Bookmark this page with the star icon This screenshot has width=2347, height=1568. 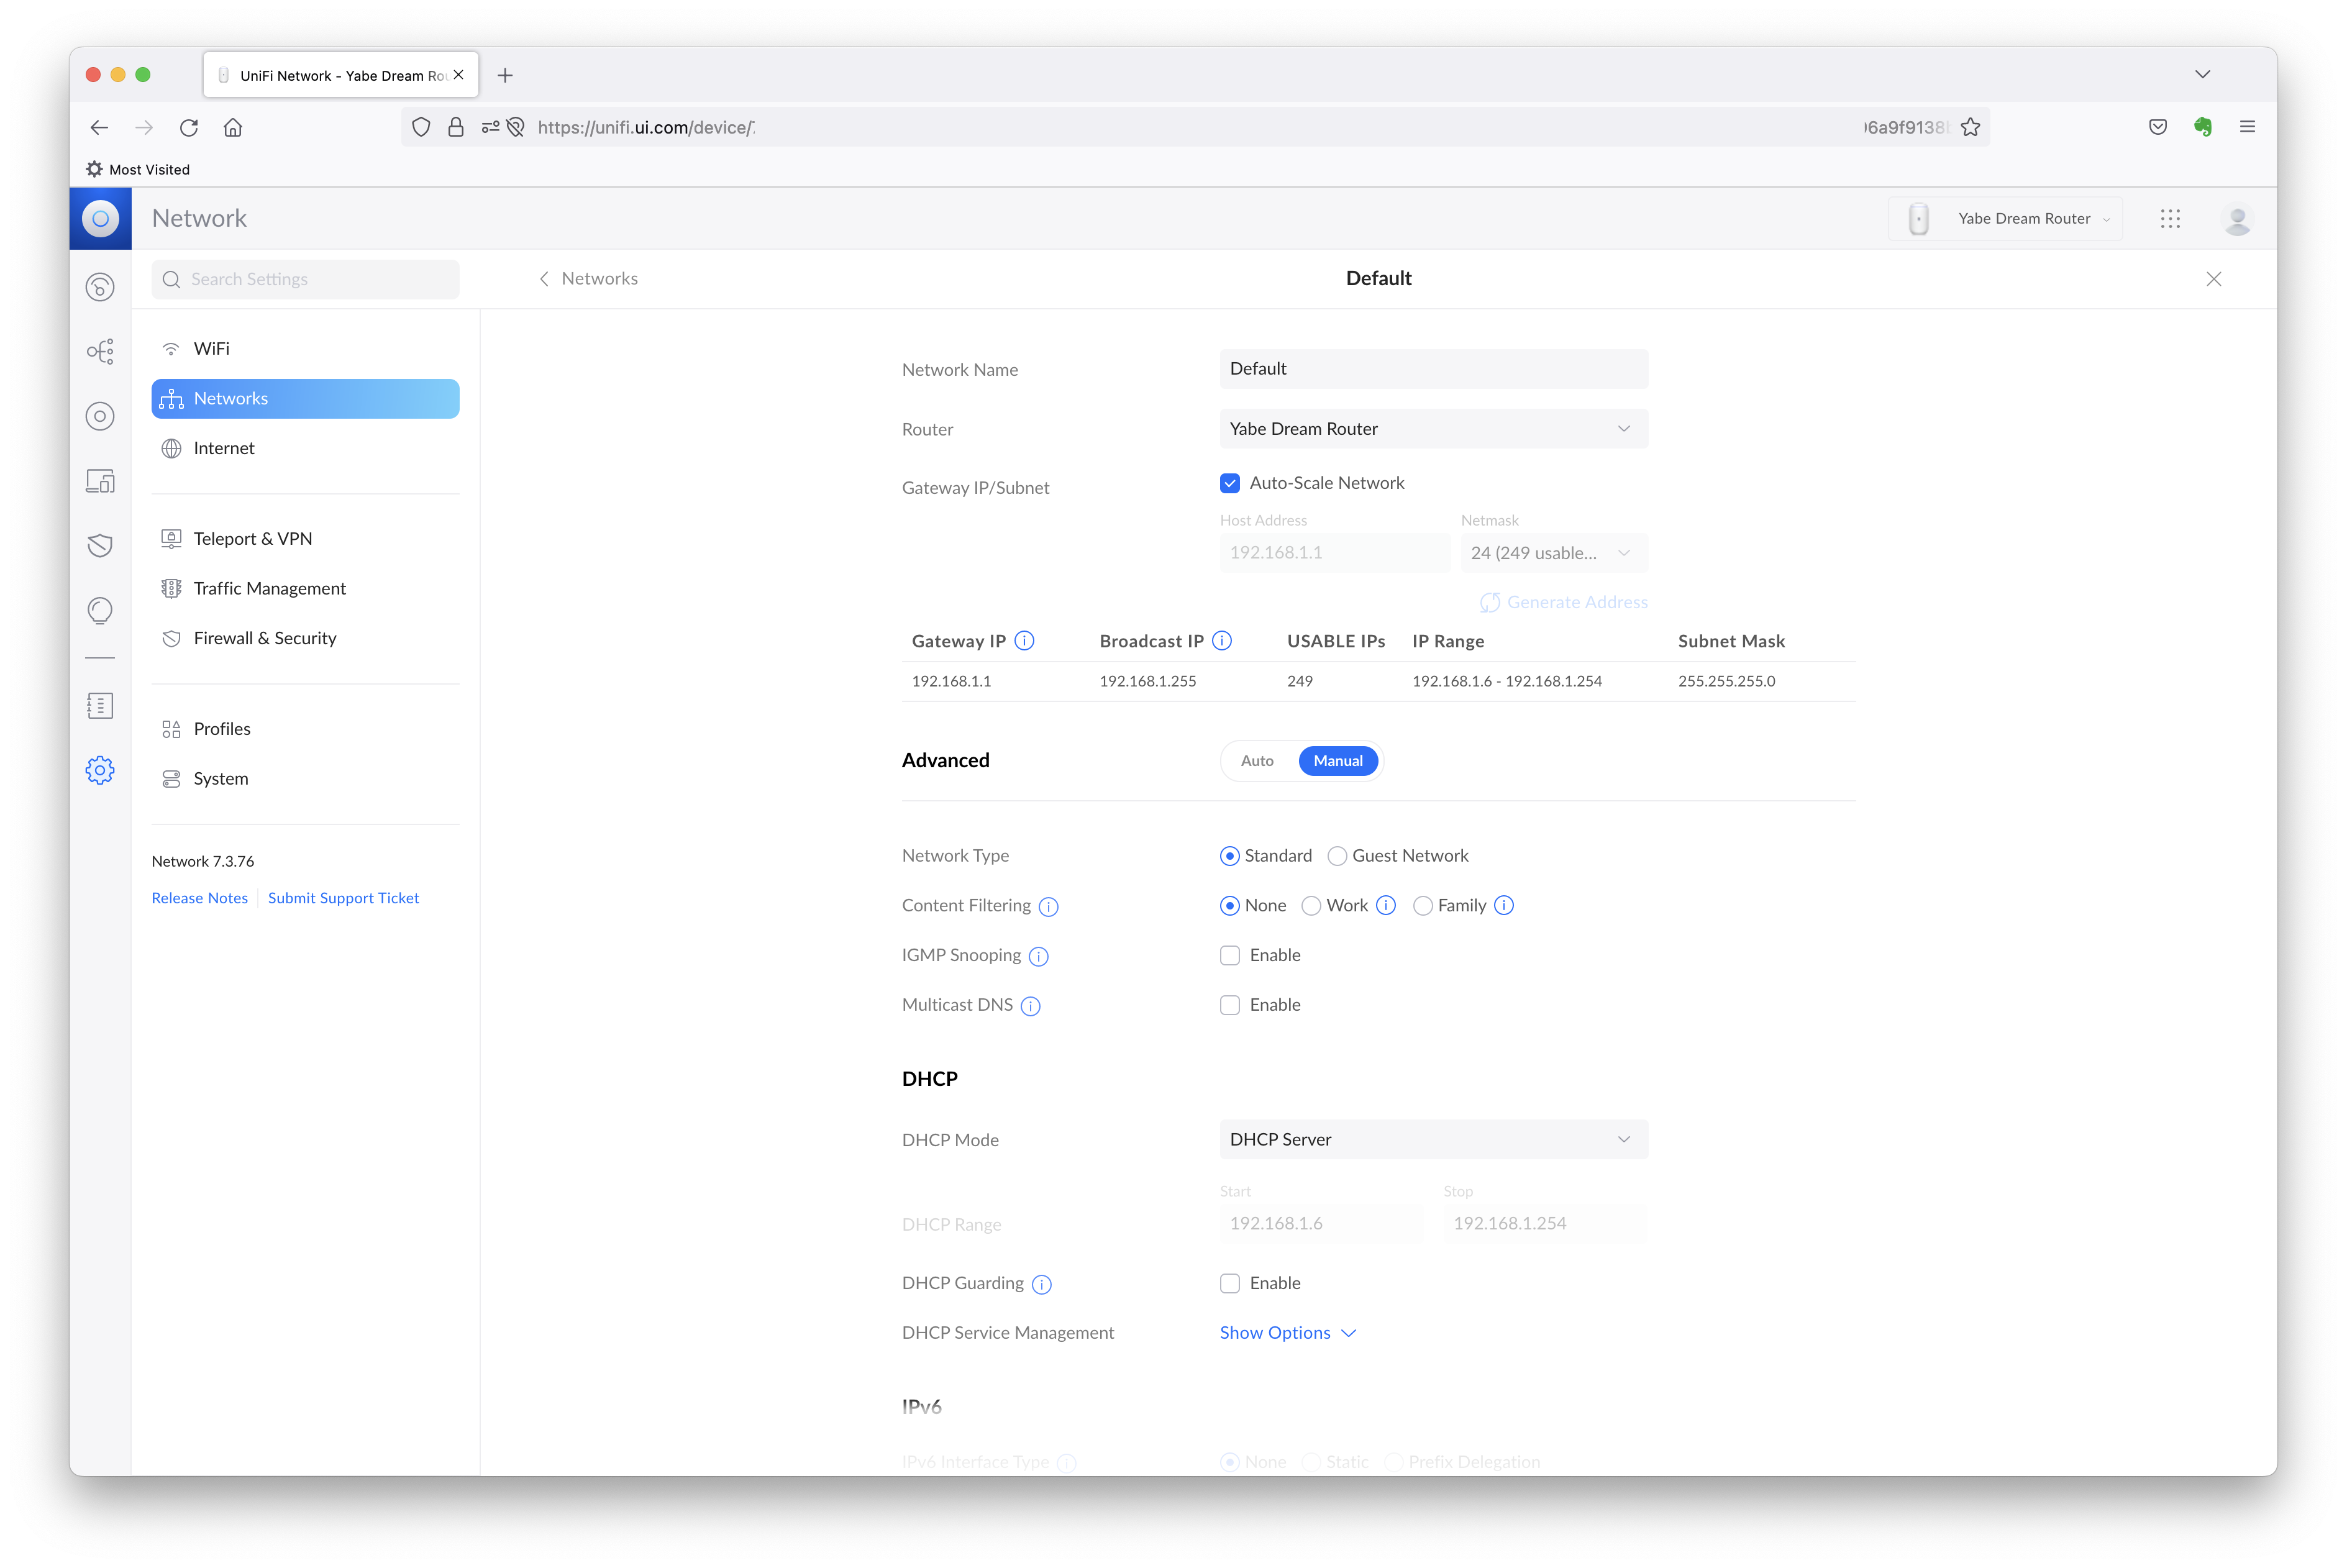click(x=1970, y=127)
